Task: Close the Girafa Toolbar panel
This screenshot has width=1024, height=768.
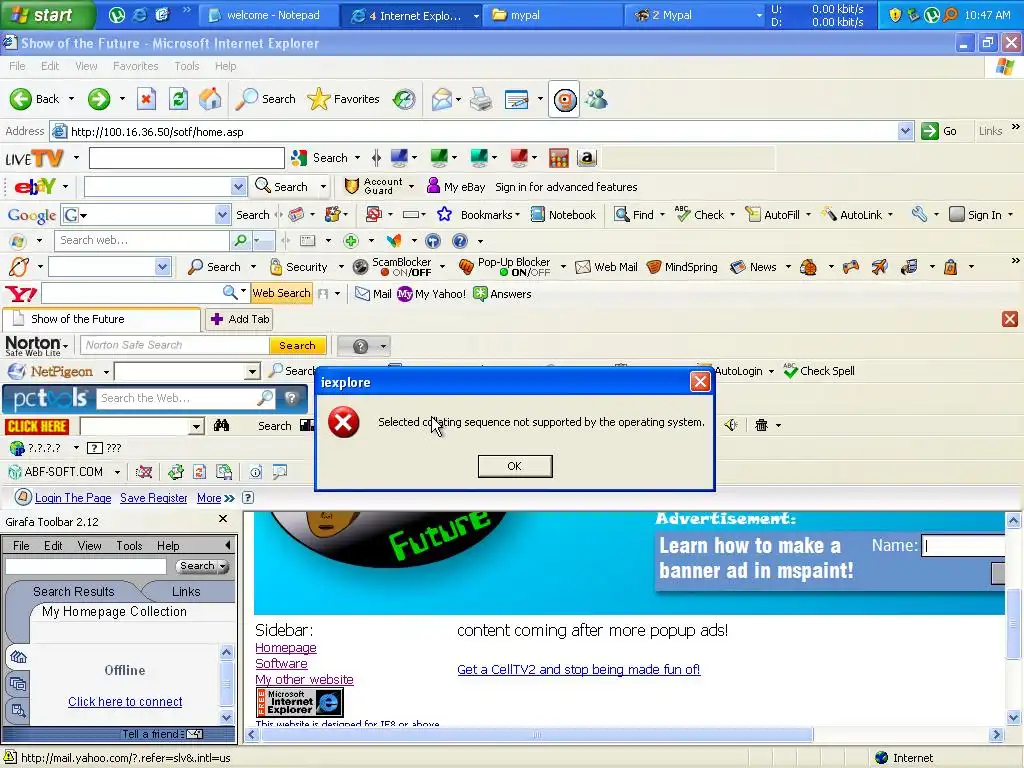Action: click(x=223, y=519)
